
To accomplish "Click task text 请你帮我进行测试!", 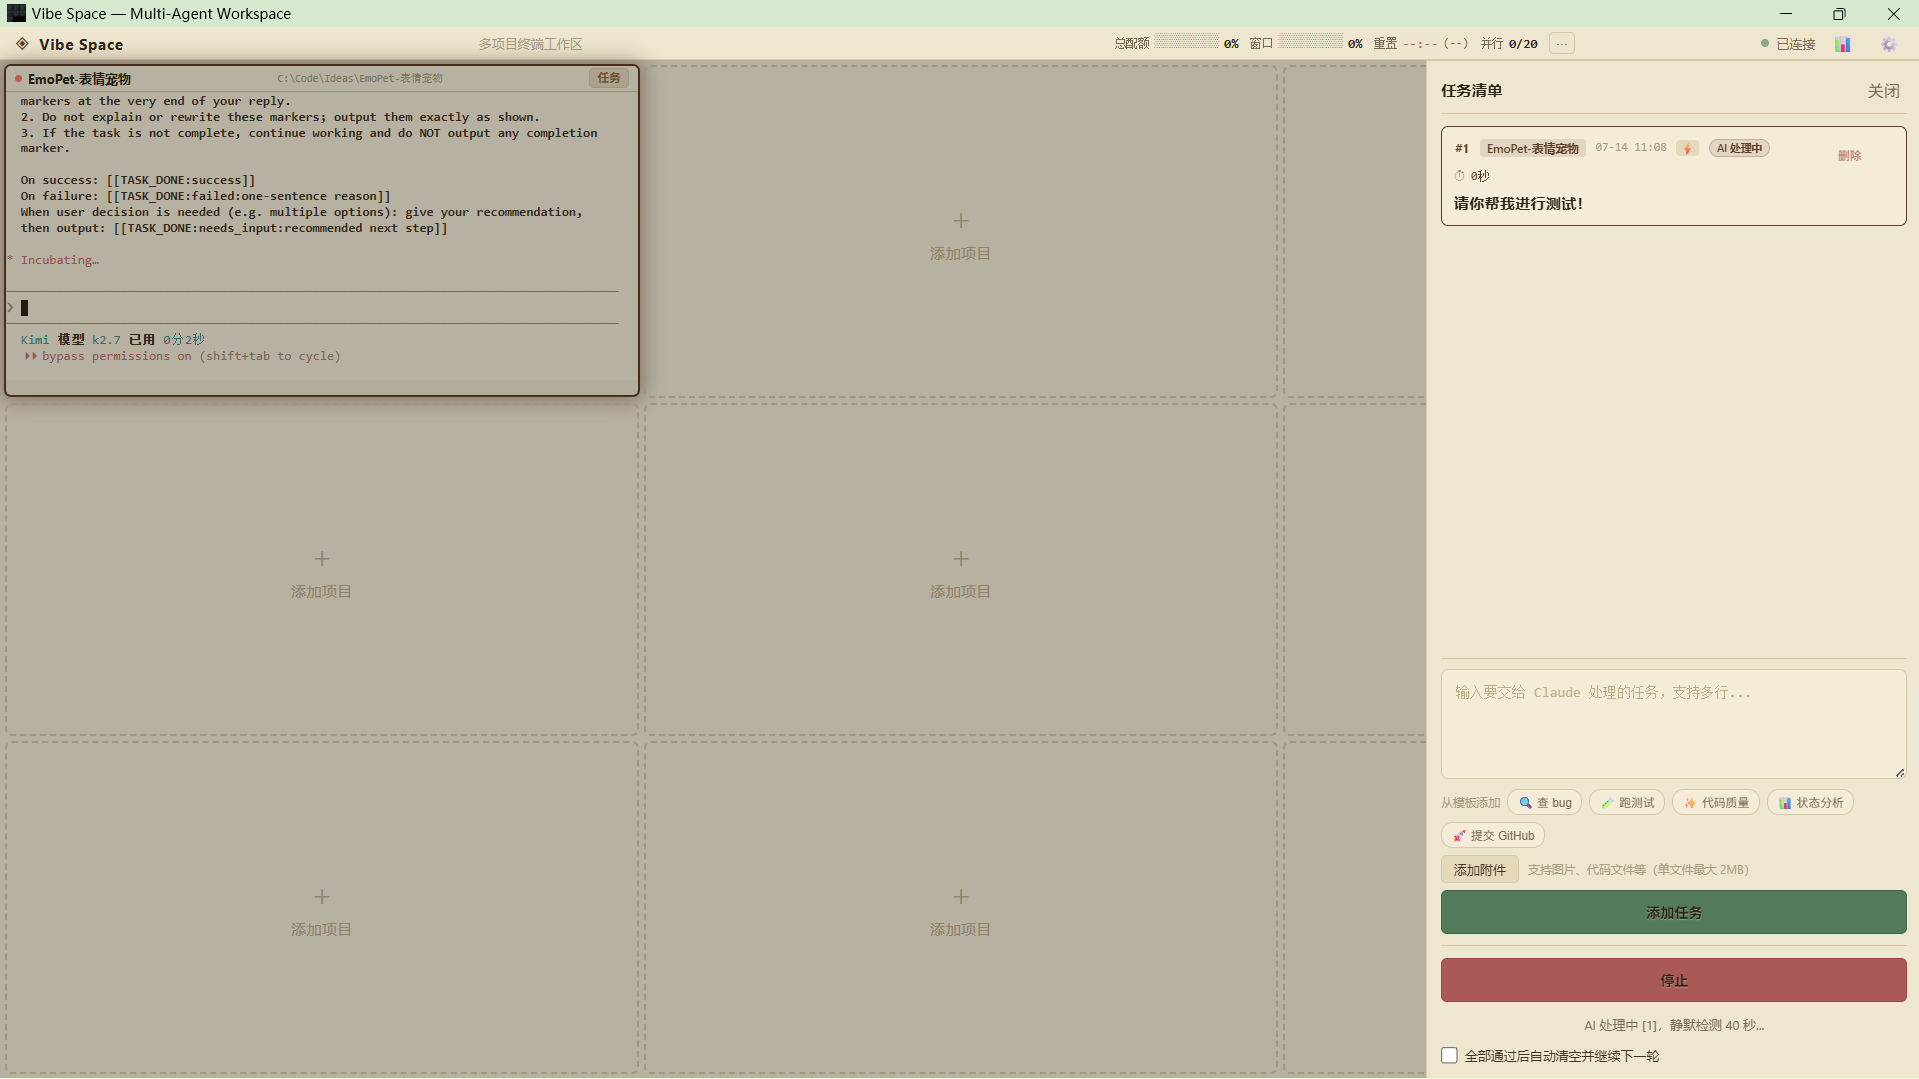I will [1518, 203].
